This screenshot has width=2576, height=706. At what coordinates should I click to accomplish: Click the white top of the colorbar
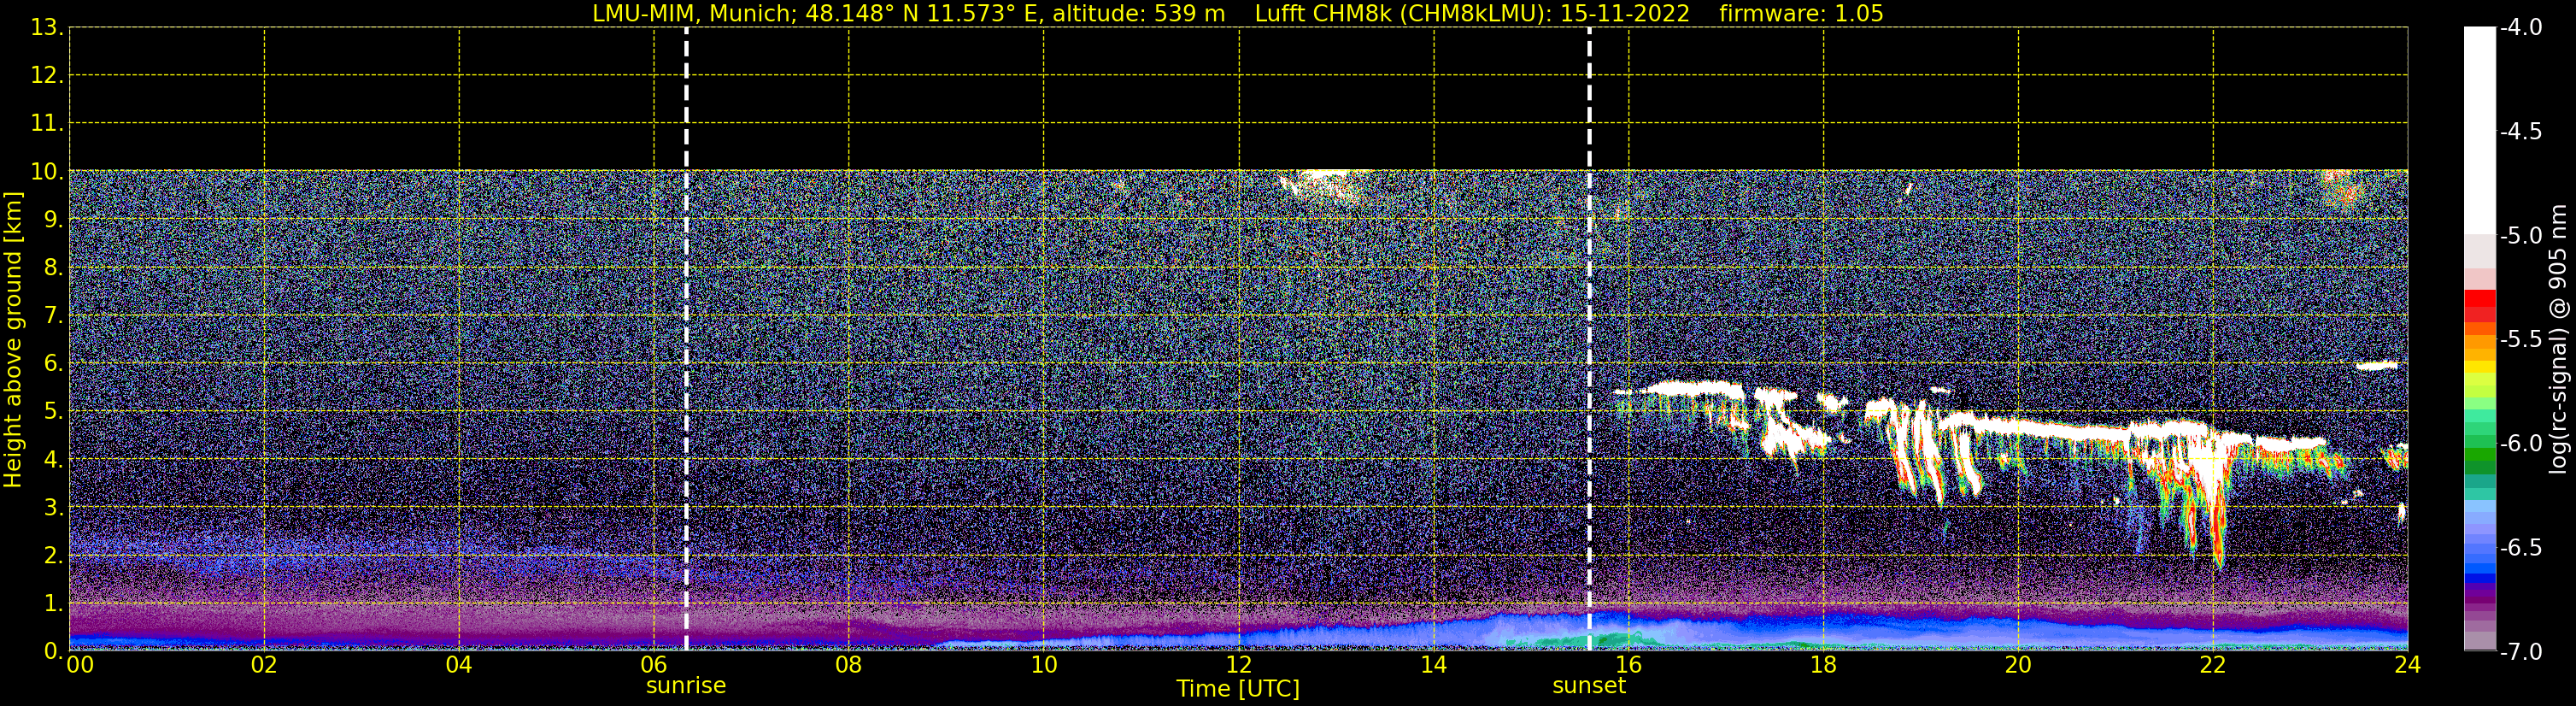click(x=2480, y=130)
